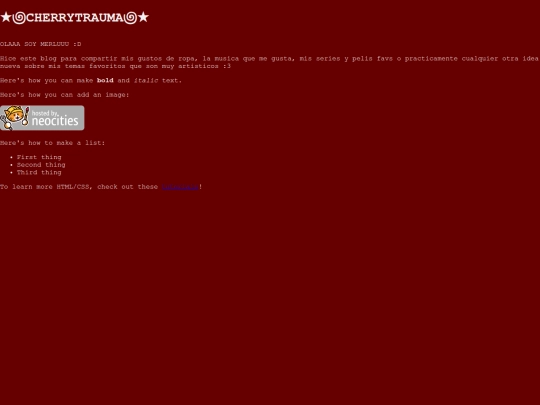
Task: Click the 'First thing' list item
Action: [x=39, y=157]
